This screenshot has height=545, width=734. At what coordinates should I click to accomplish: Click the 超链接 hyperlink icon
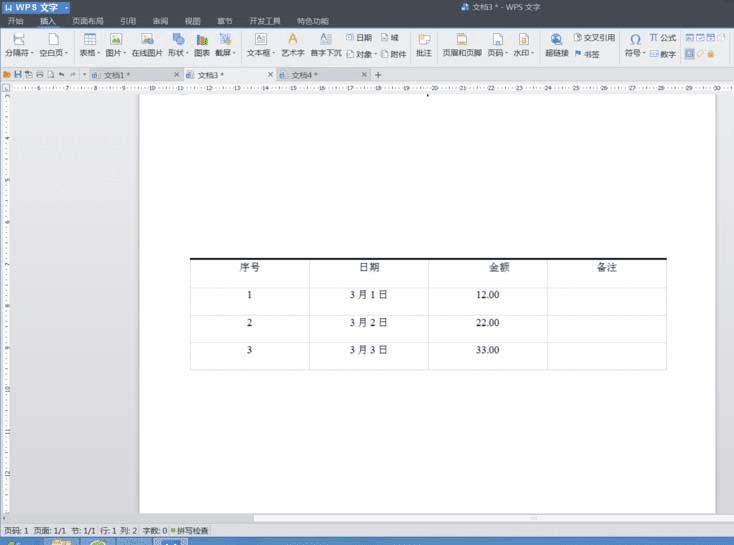pos(556,39)
